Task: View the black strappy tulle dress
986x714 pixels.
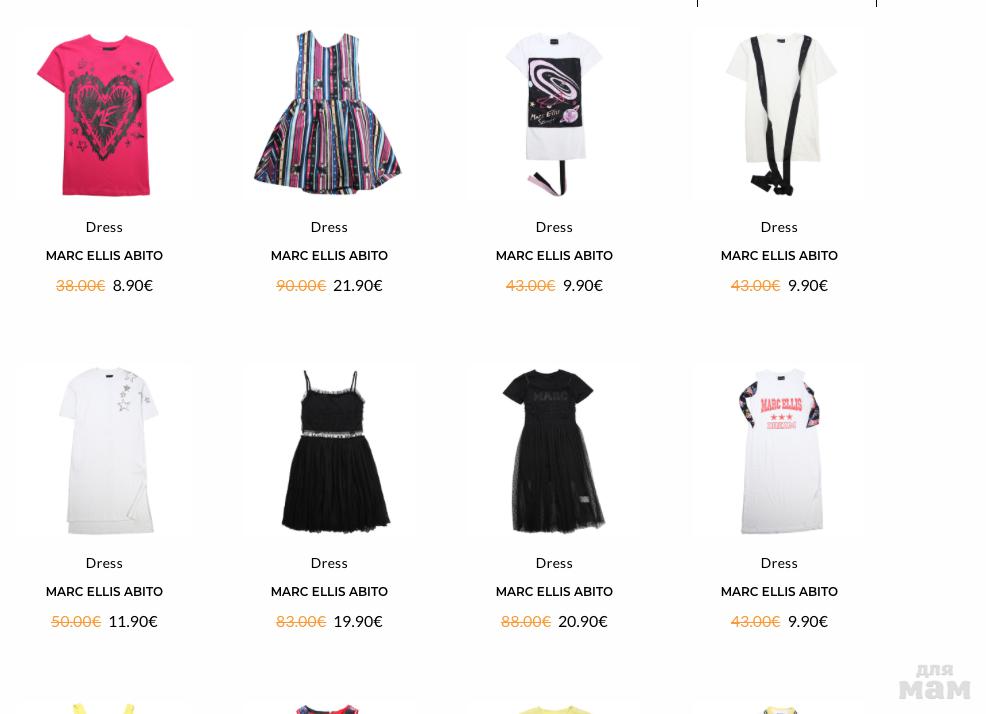Action: pyautogui.click(x=335, y=450)
